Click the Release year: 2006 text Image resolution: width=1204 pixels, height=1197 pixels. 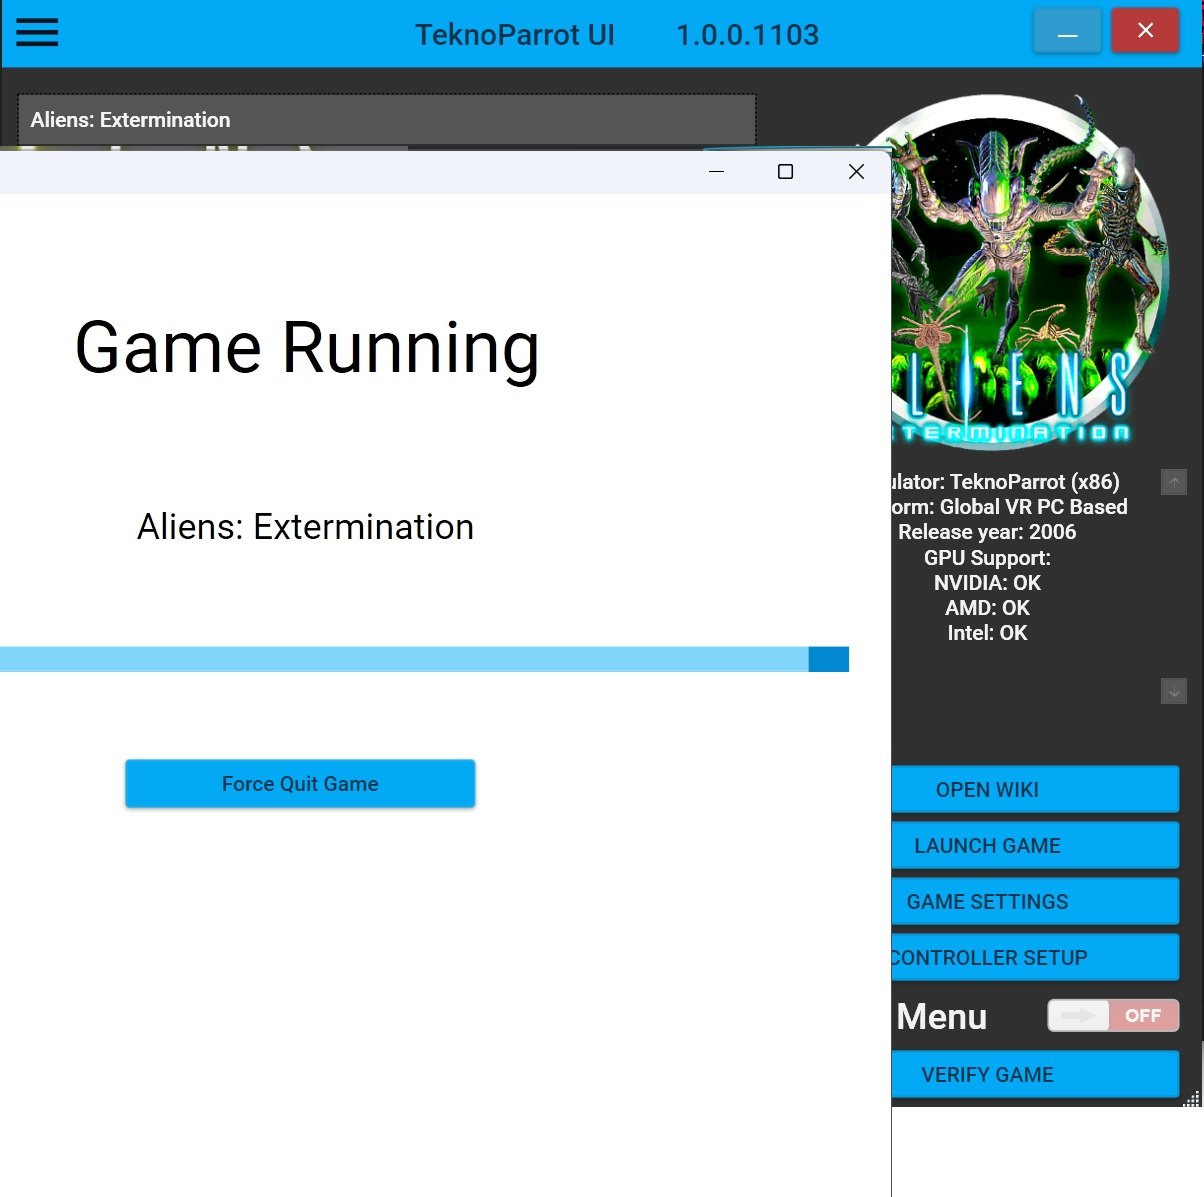(987, 532)
